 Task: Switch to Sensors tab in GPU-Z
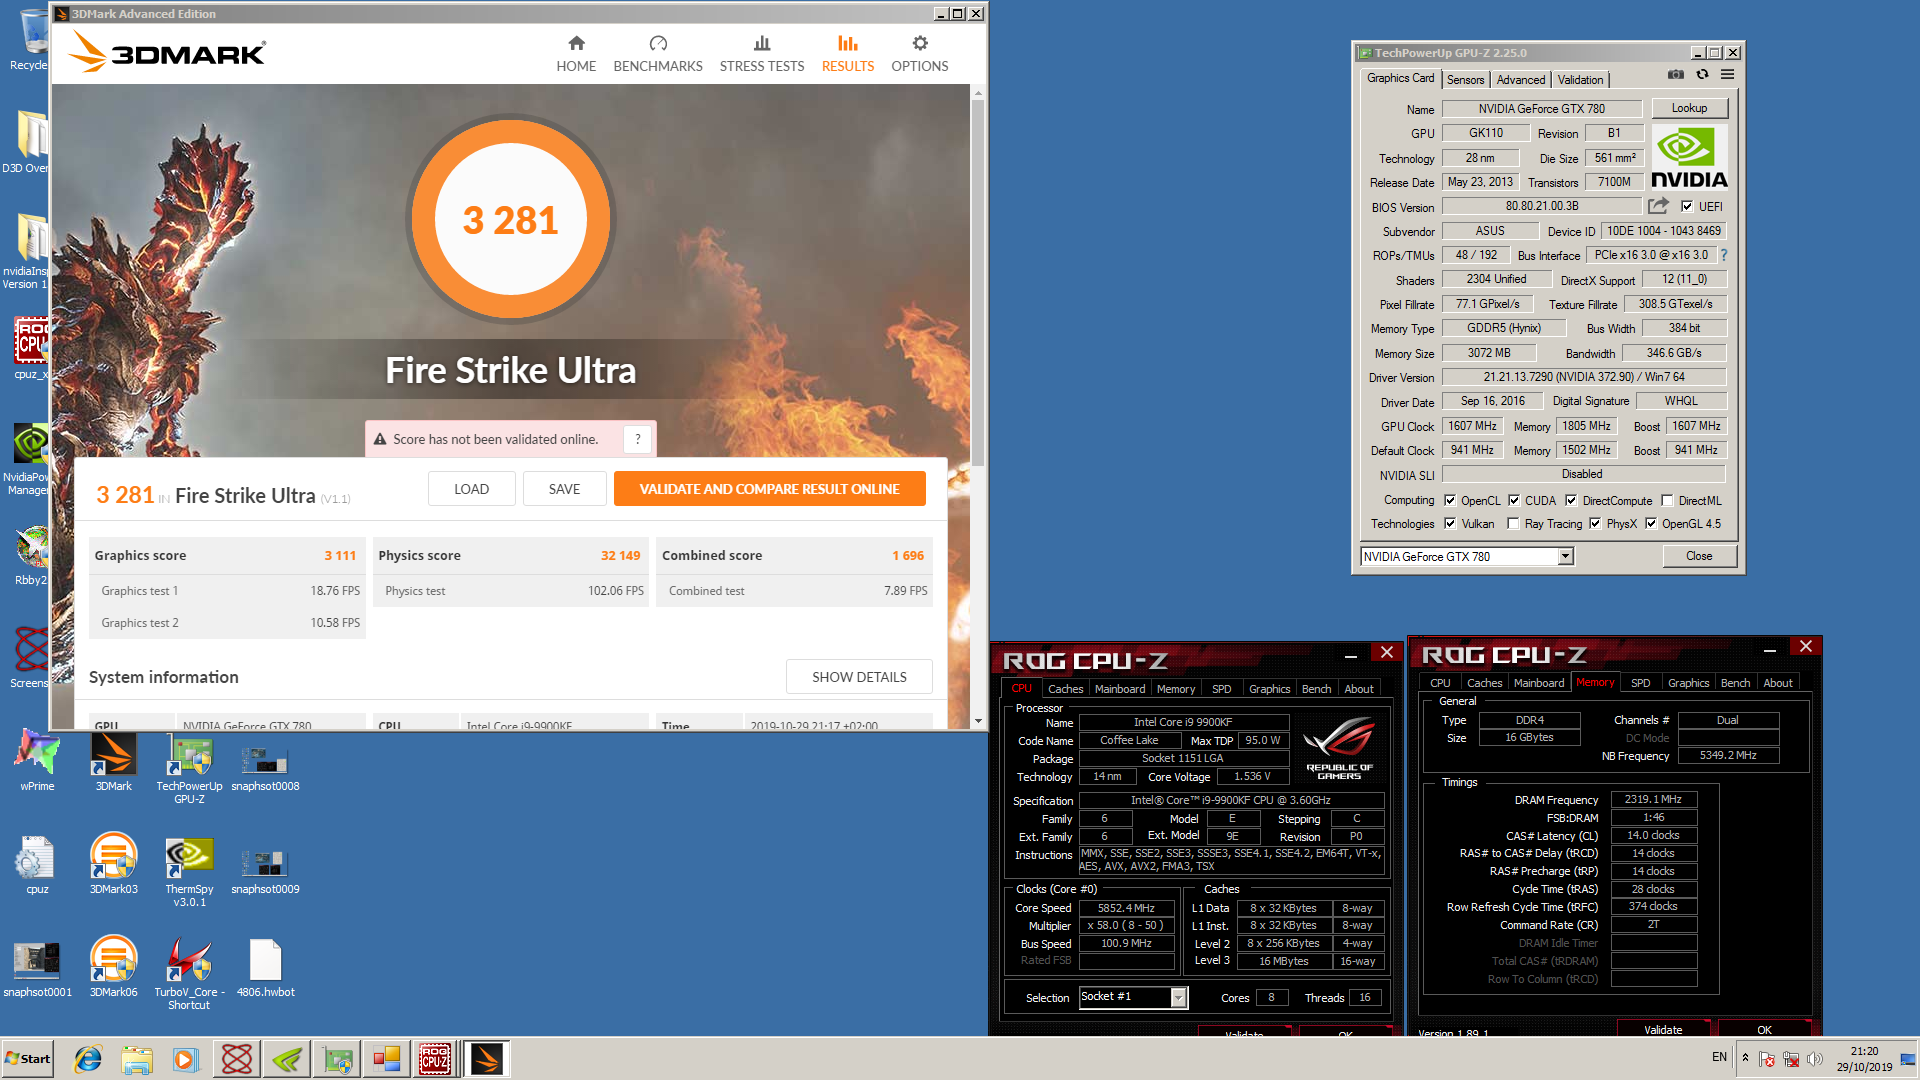1465,80
